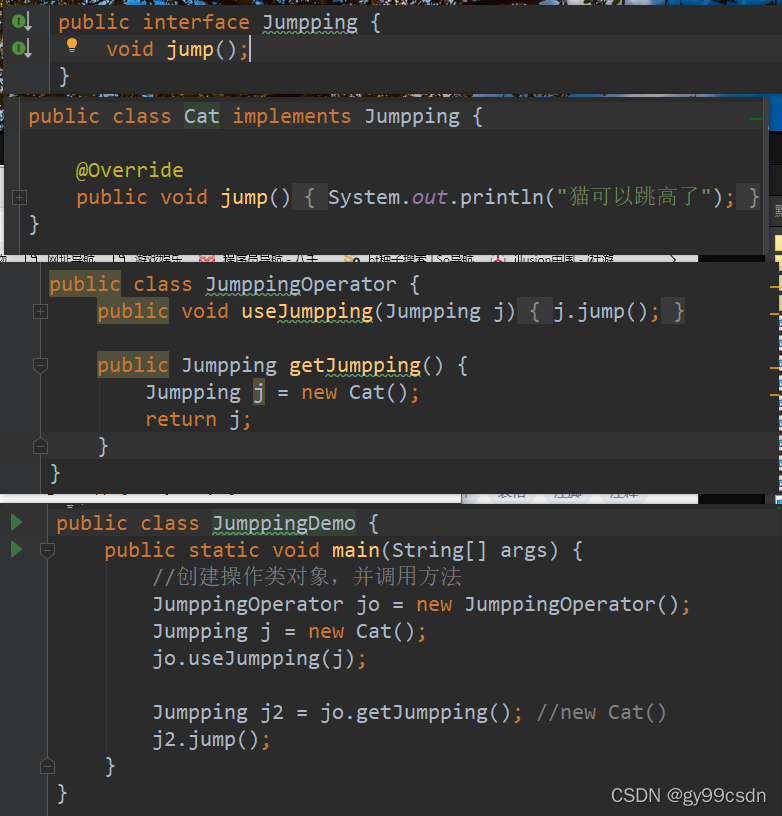
Task: Collapse main method fold at closing brace
Action: 47,767
